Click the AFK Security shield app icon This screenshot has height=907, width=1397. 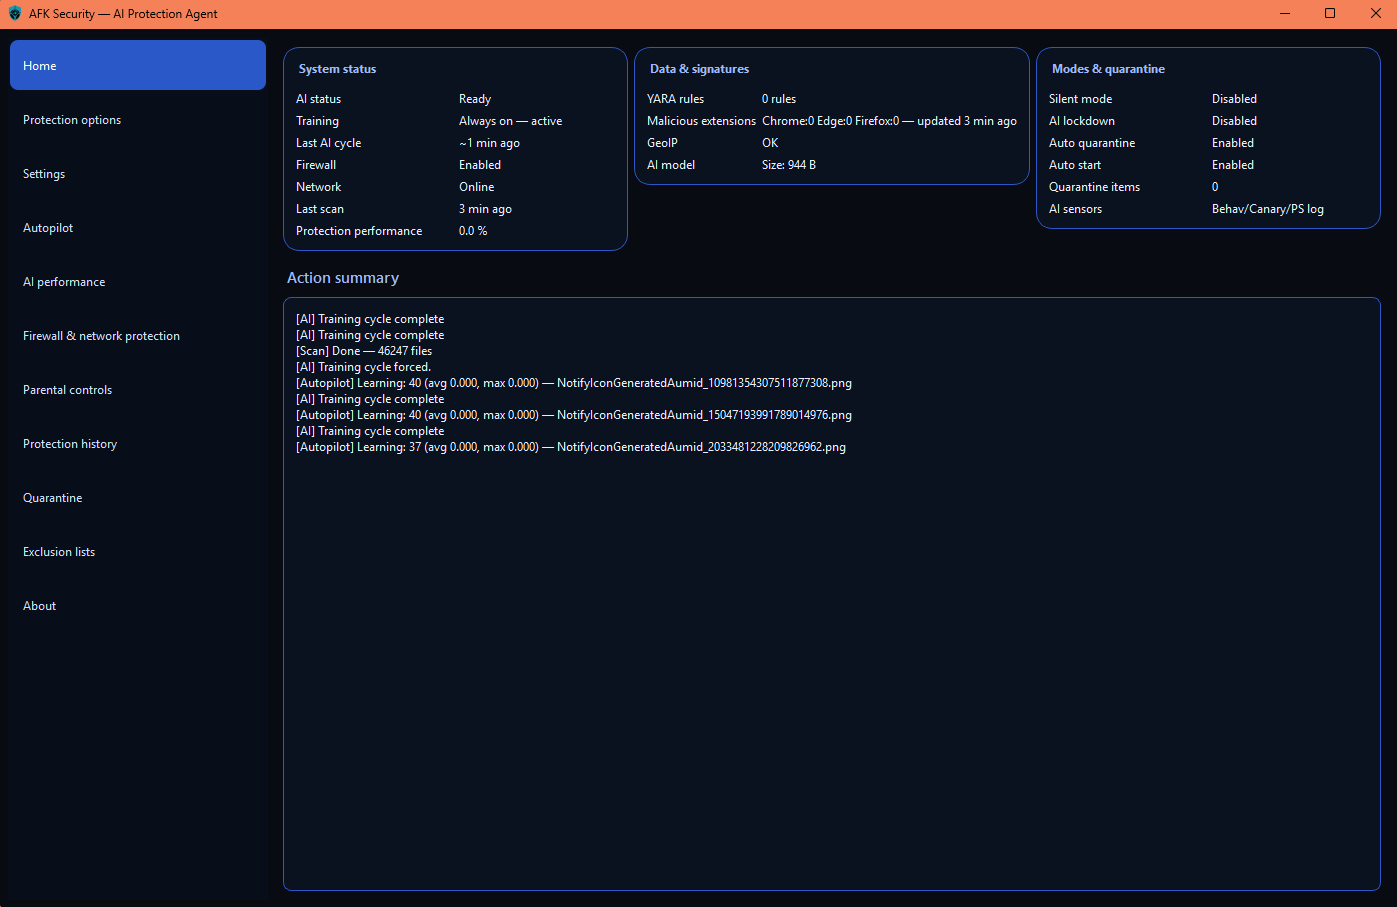[x=14, y=14]
